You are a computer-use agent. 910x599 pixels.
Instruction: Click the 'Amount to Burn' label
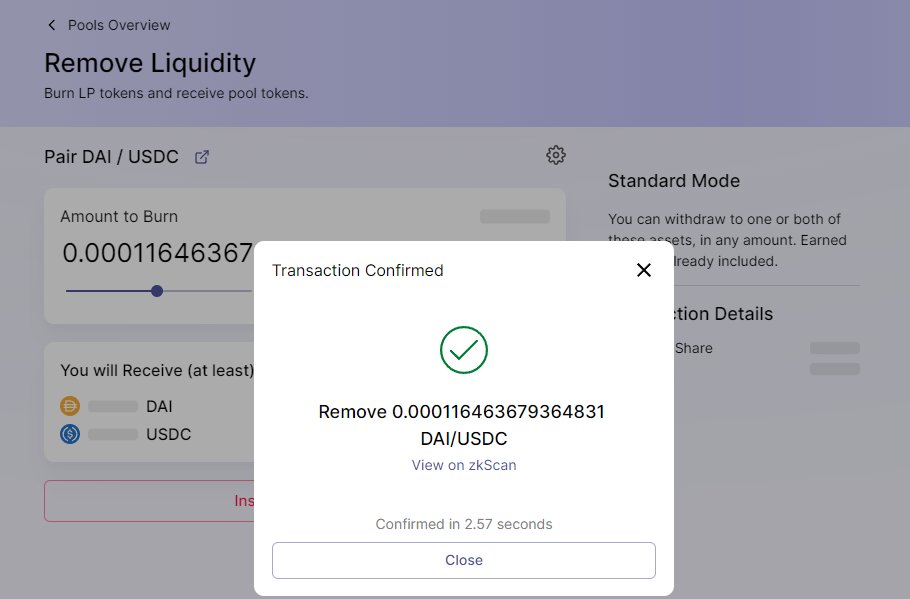click(x=119, y=216)
